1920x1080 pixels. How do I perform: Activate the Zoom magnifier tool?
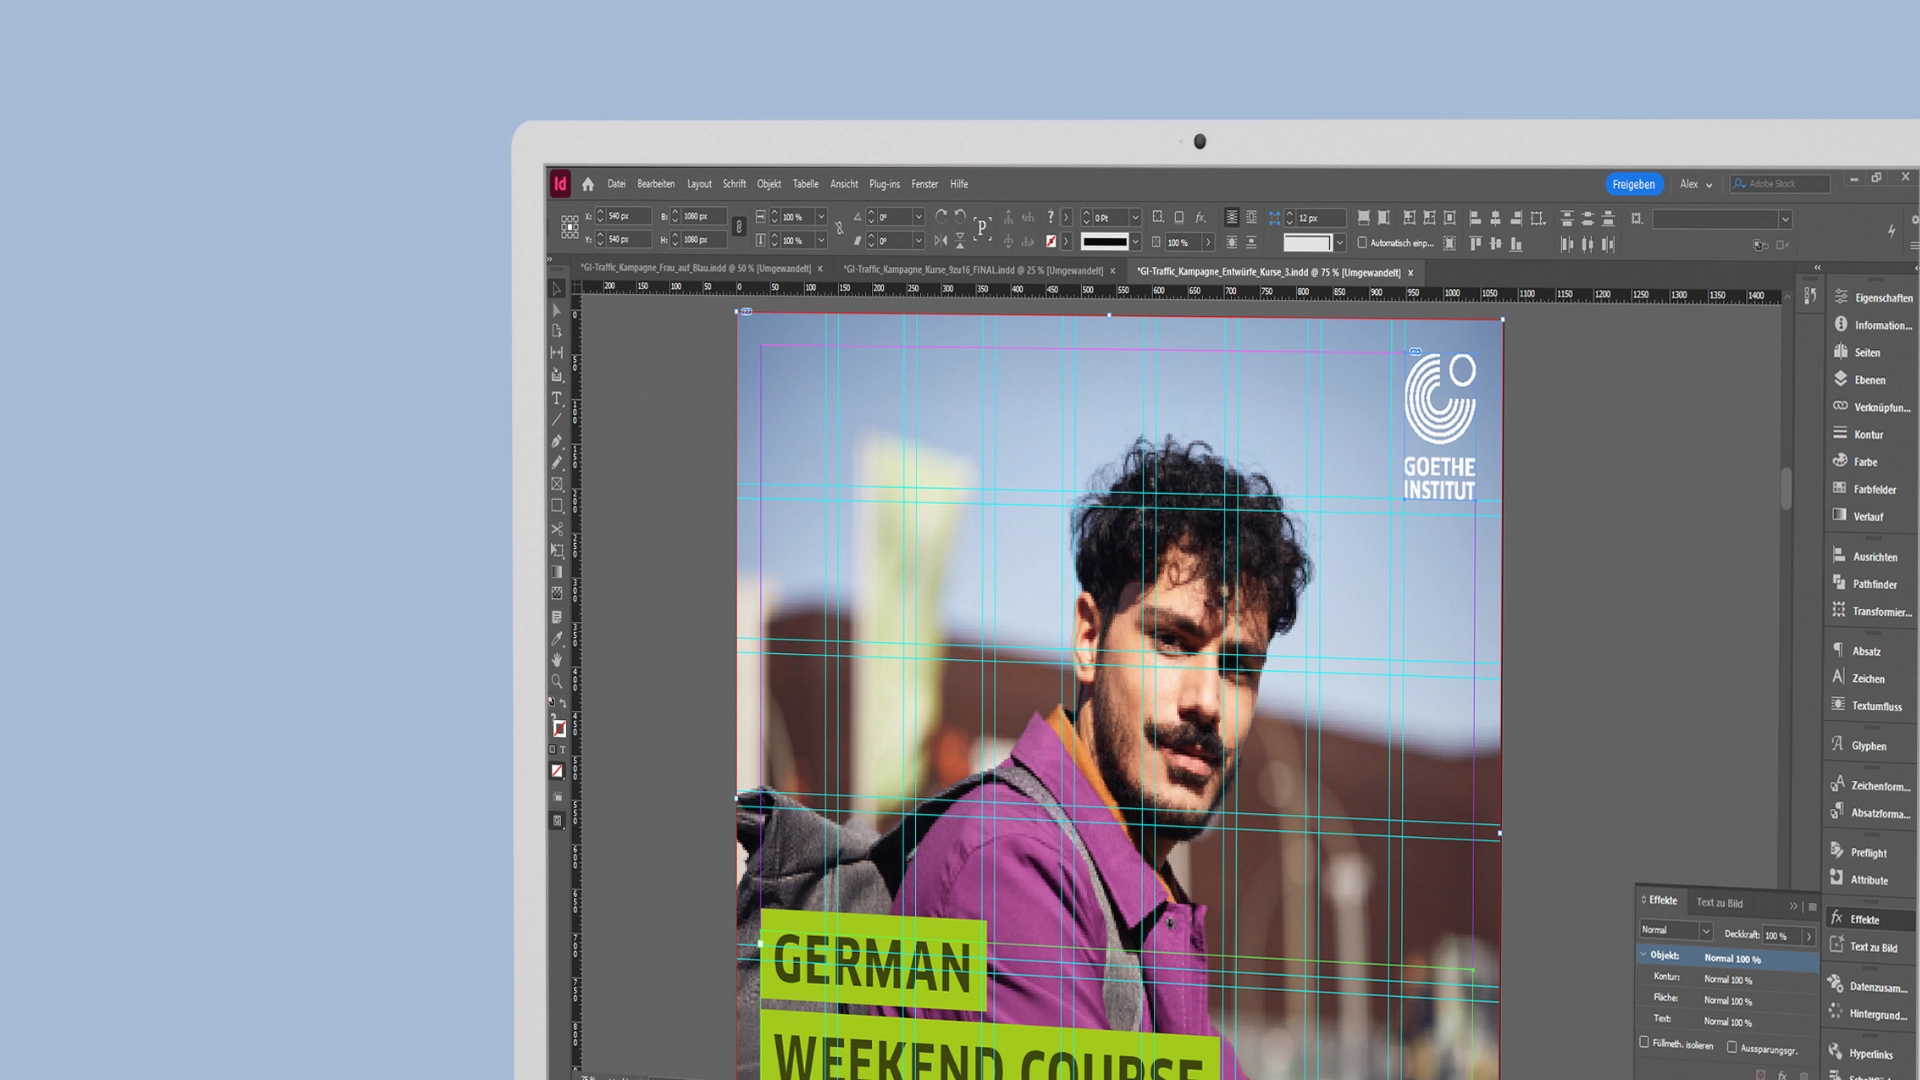point(557,682)
